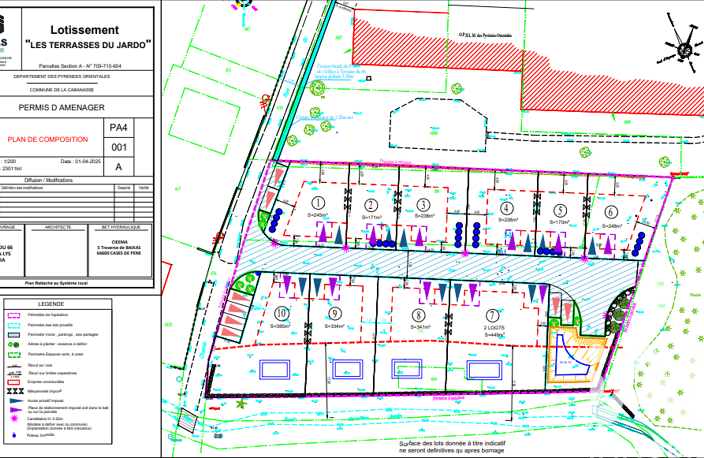Click the 'Diffusion / Modifications' table header
The image size is (704, 458).
[x=48, y=180]
